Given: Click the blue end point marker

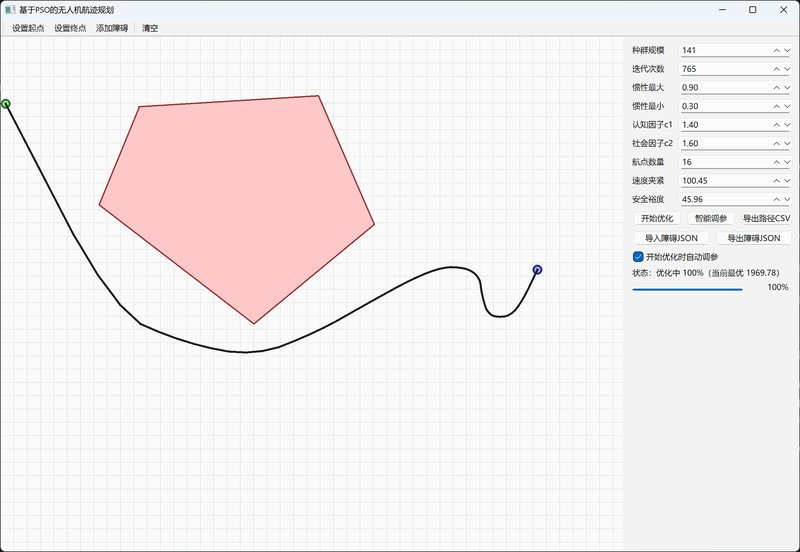Looking at the screenshot, I should 537,269.
